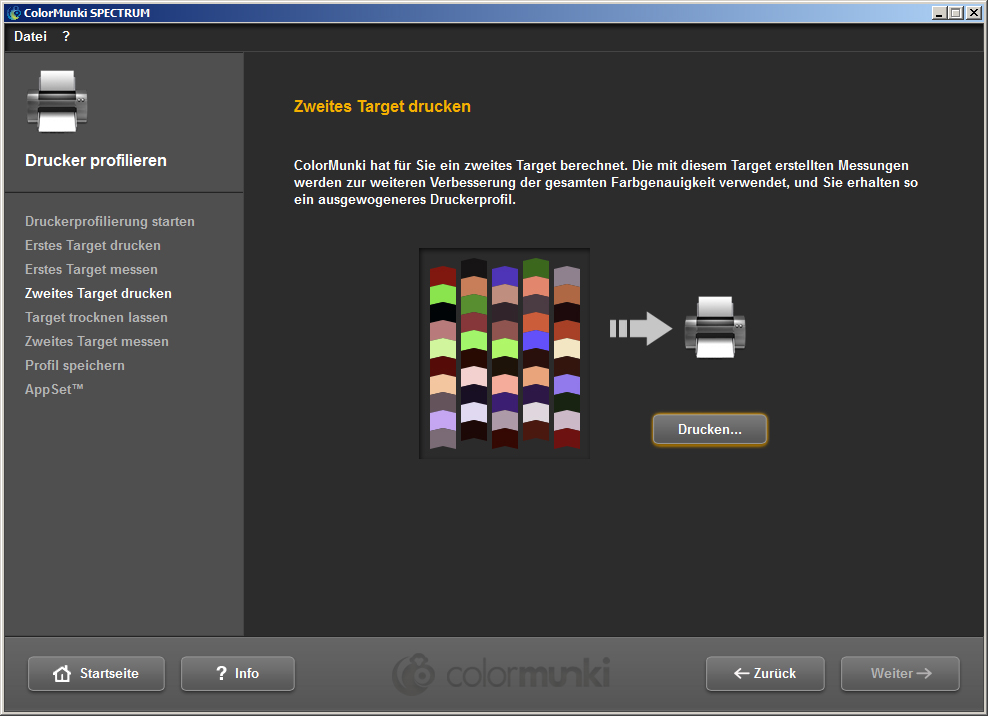
Task: Click the color target chart thumbnail
Action: tap(504, 353)
